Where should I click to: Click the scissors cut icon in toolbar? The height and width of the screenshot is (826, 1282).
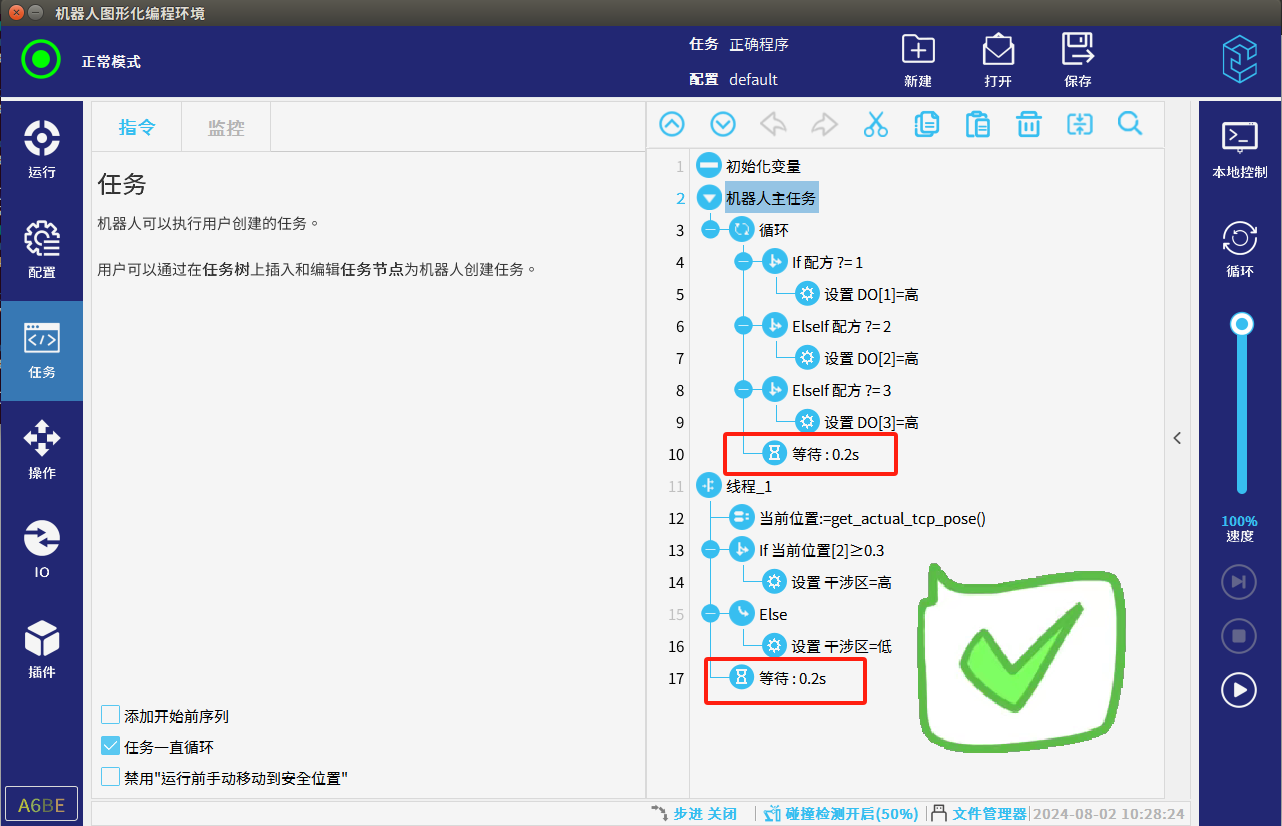(x=875, y=124)
